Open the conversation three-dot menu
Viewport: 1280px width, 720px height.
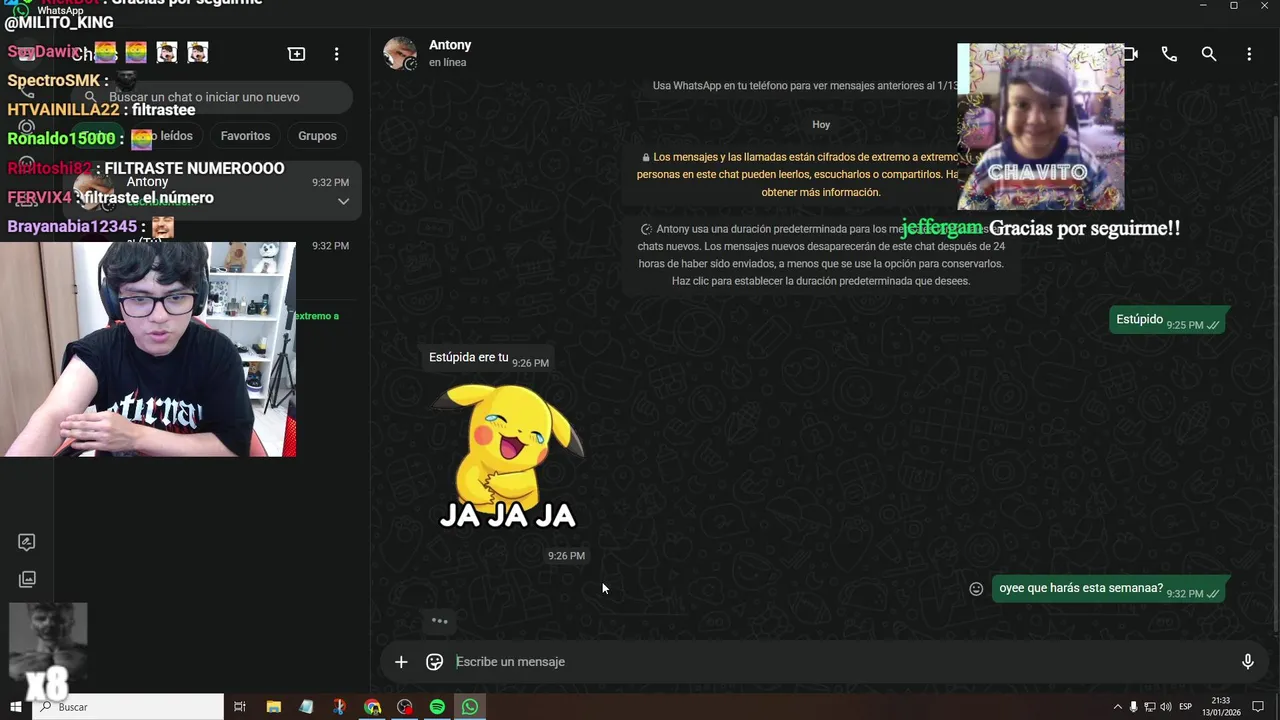[x=1249, y=54]
